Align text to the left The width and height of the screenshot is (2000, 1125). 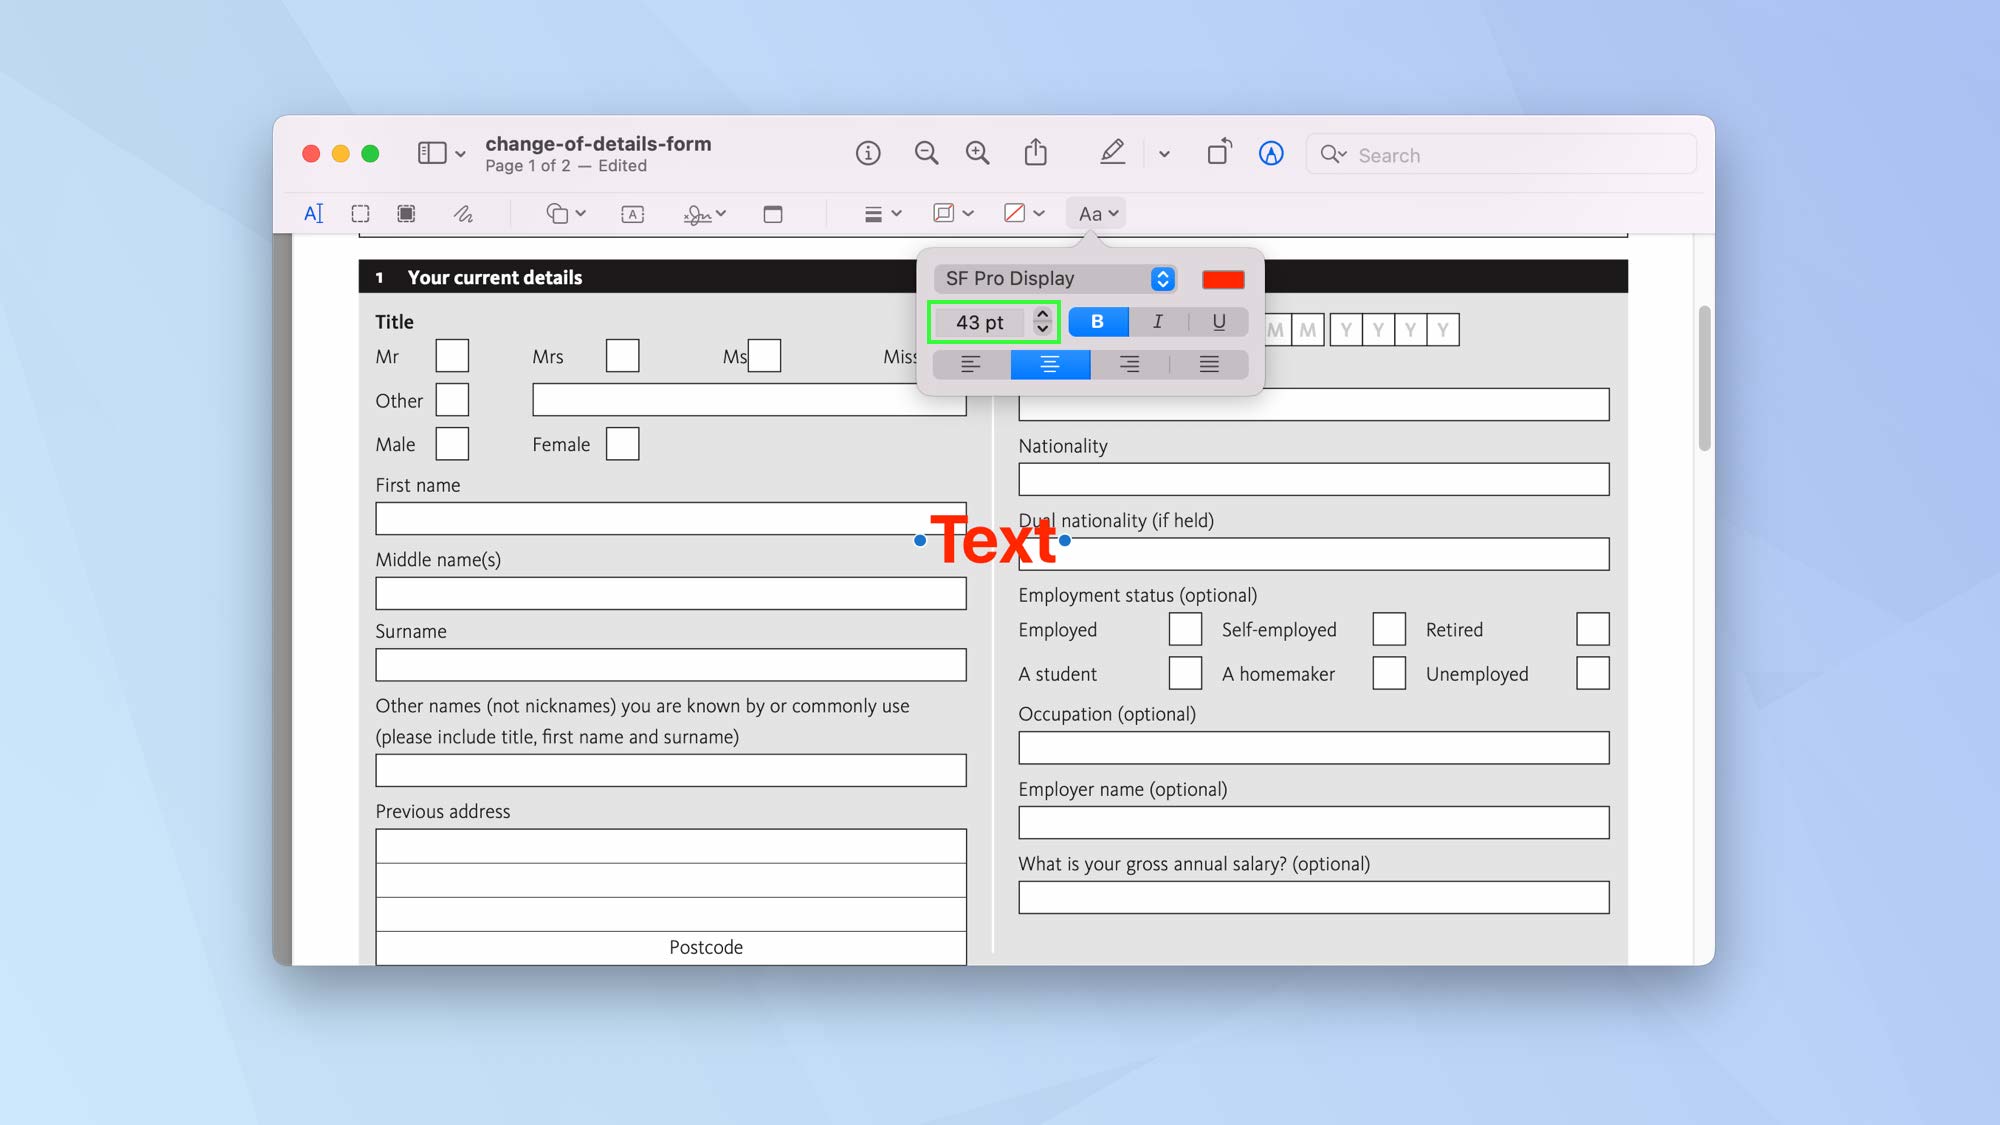point(968,364)
